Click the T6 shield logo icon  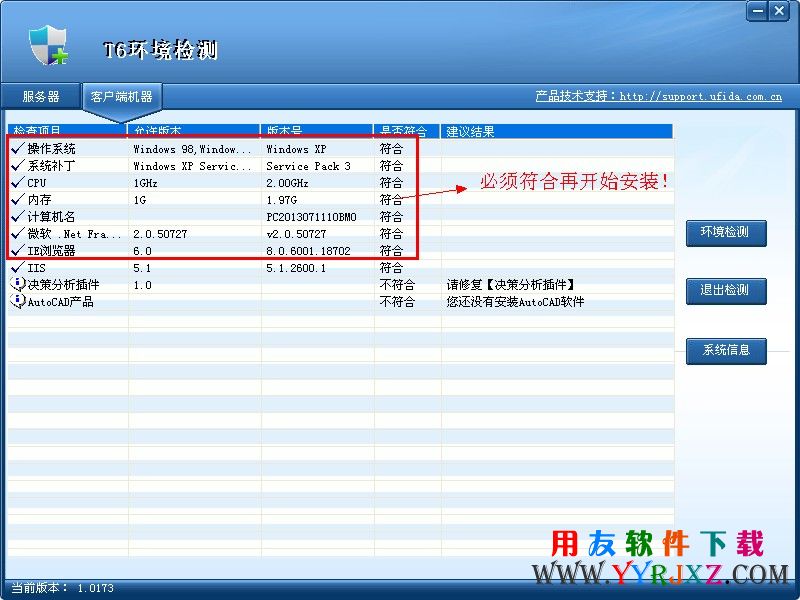click(48, 45)
